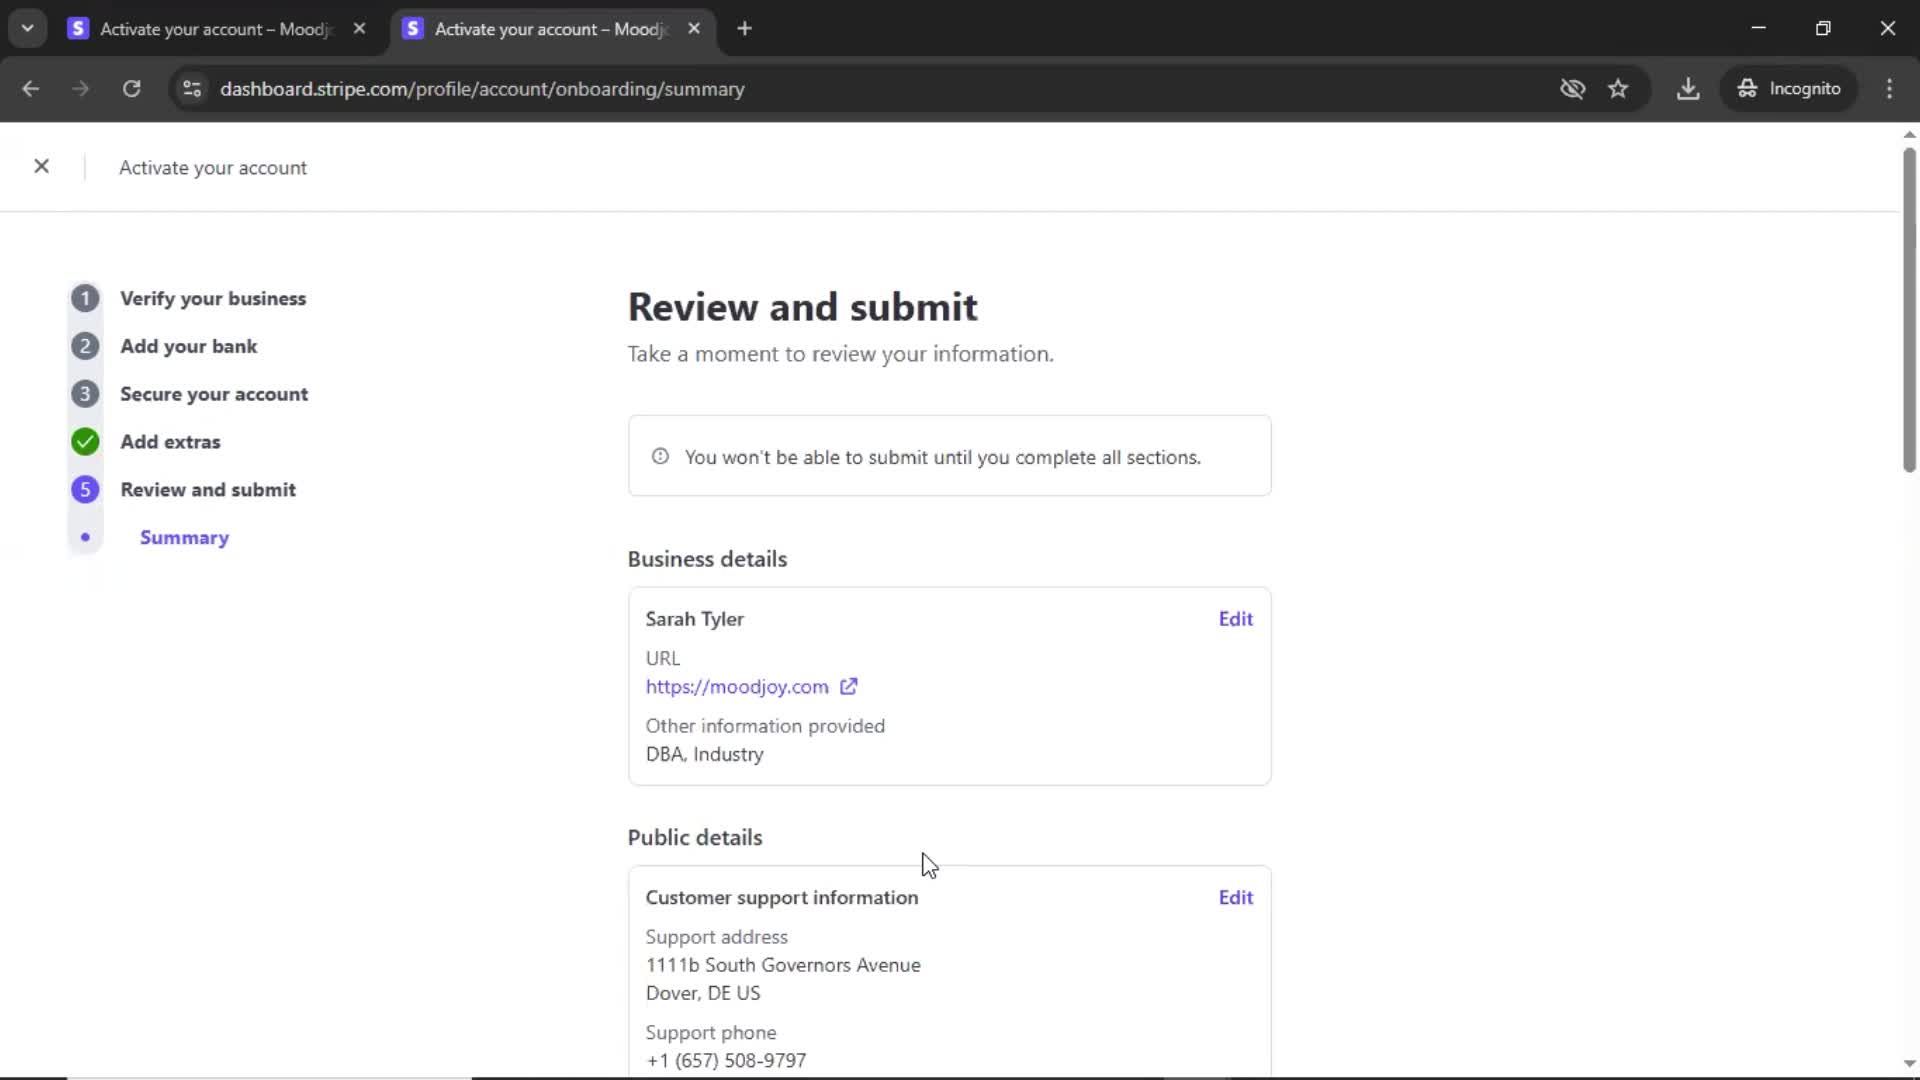The image size is (1920, 1080).
Task: Click the info icon in submit warning
Action: point(660,457)
